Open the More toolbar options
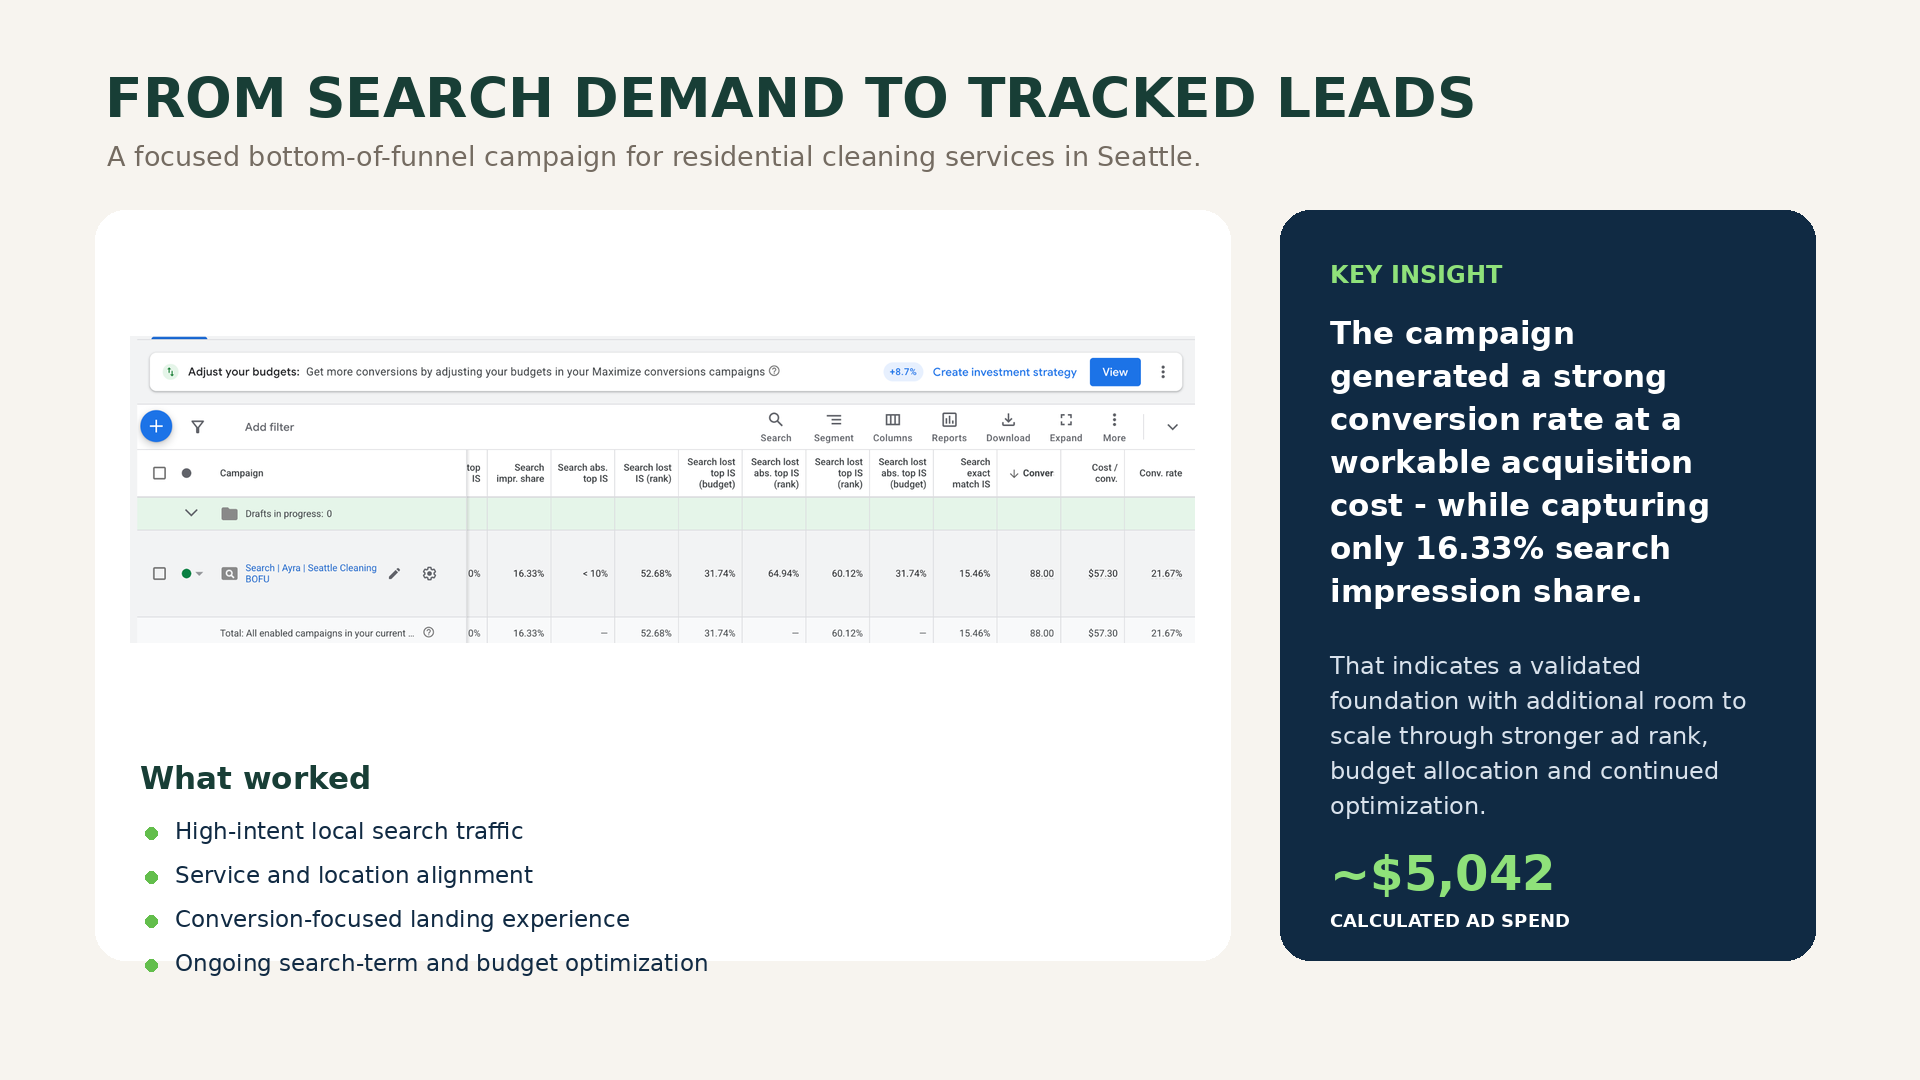The image size is (1920, 1080). 1114,427
